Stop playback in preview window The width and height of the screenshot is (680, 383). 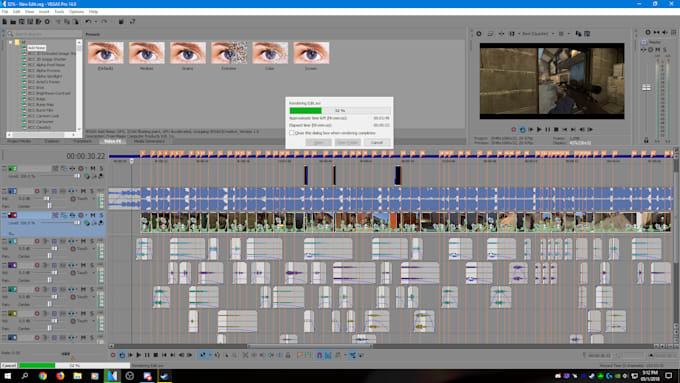click(556, 129)
